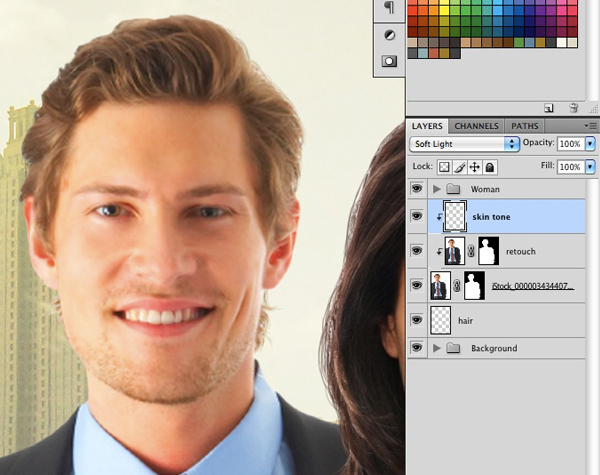Open the Paragraph panel icon
Viewport: 600px width, 475px height.
[x=389, y=8]
